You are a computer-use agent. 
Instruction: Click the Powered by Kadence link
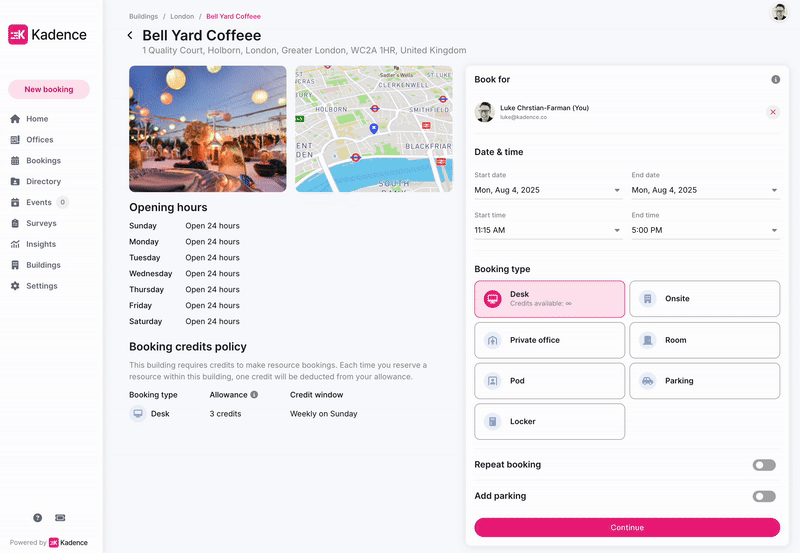(48, 543)
